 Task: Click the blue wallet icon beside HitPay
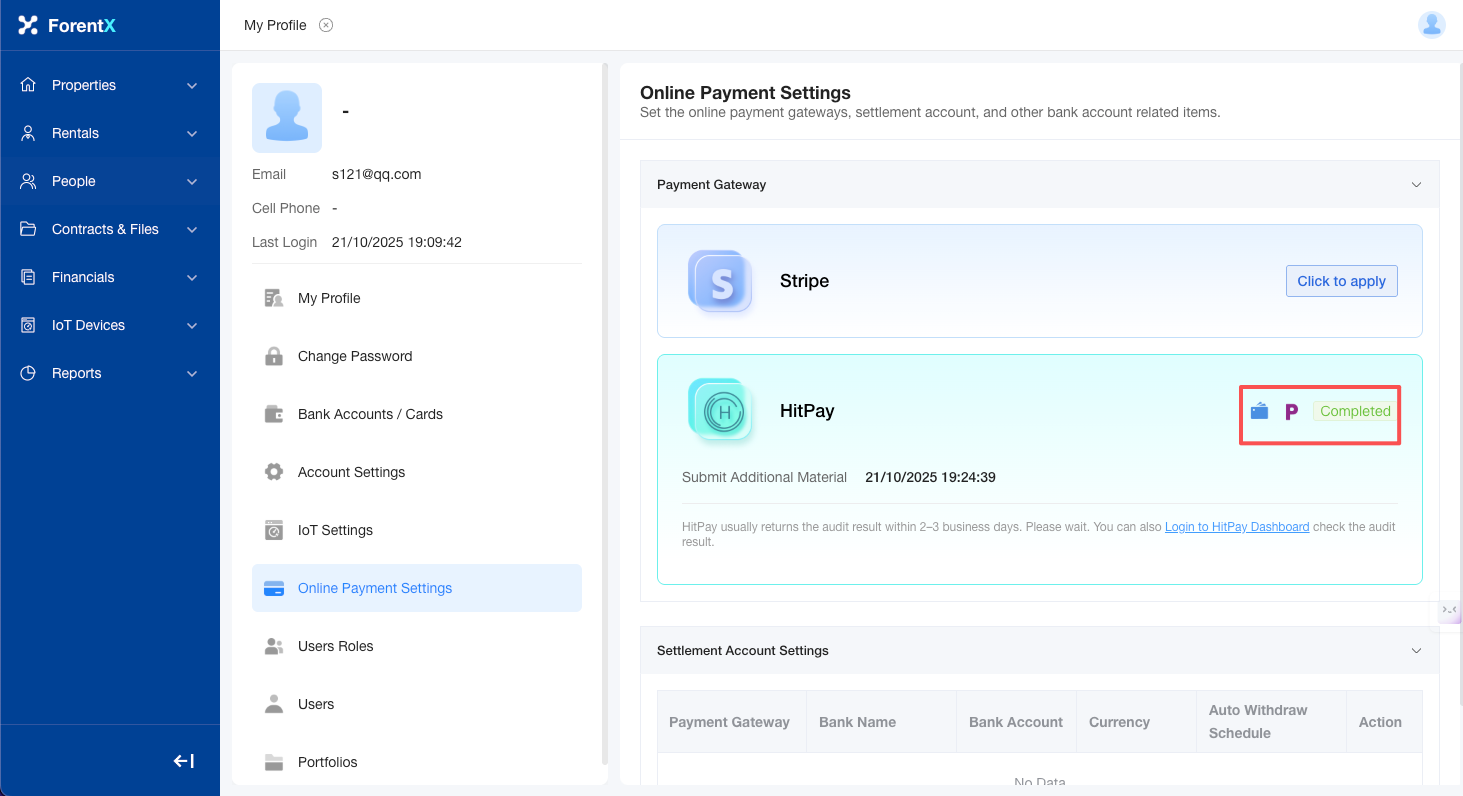tap(1259, 411)
